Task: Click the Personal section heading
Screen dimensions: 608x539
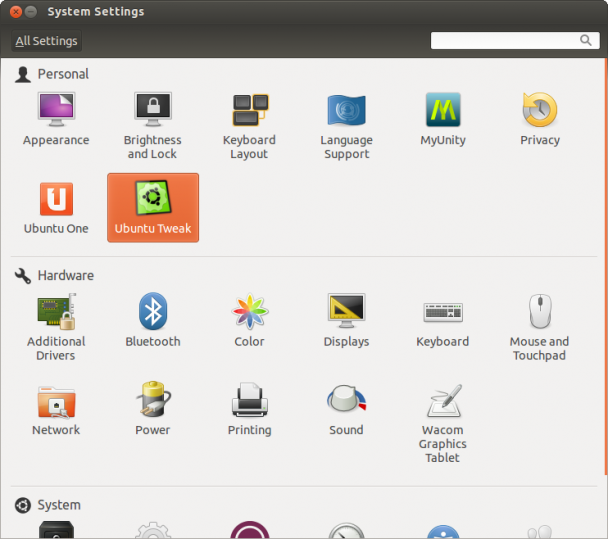Action: [63, 74]
